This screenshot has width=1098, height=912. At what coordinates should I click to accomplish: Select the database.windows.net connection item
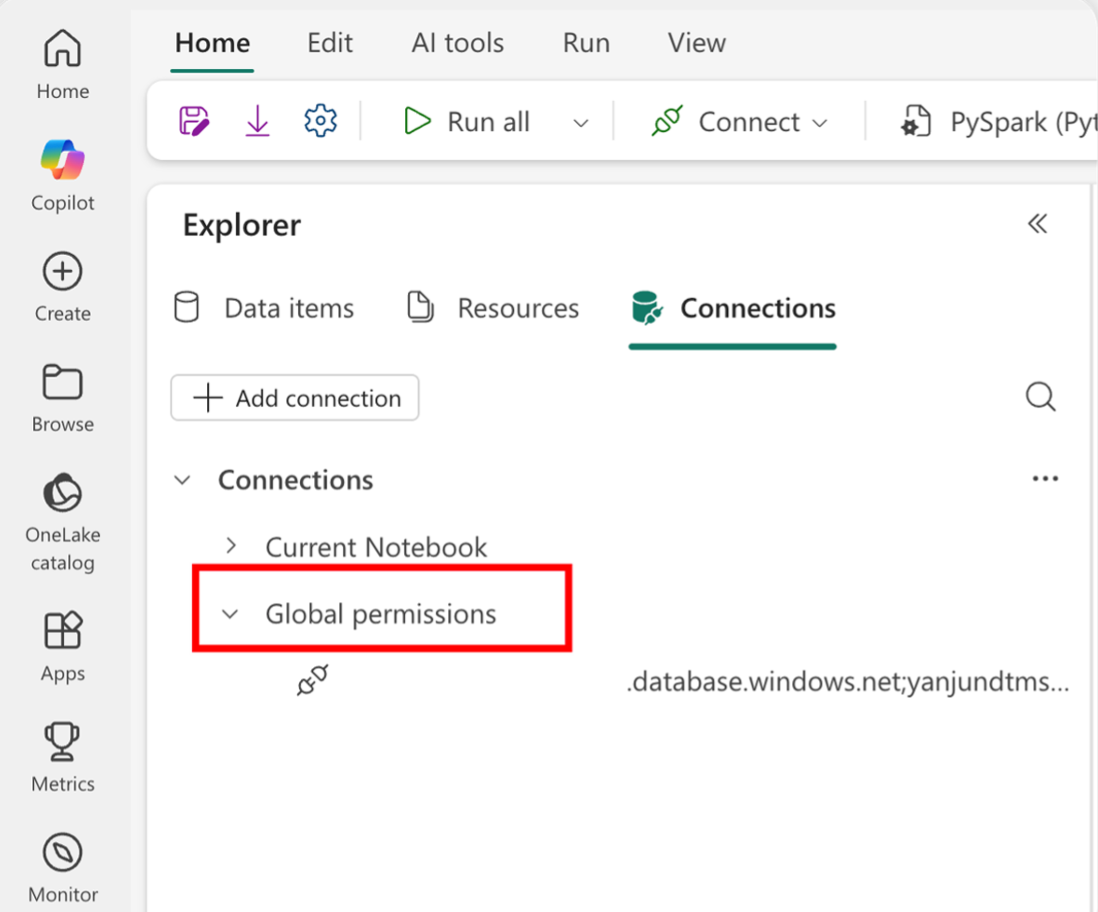(x=846, y=684)
